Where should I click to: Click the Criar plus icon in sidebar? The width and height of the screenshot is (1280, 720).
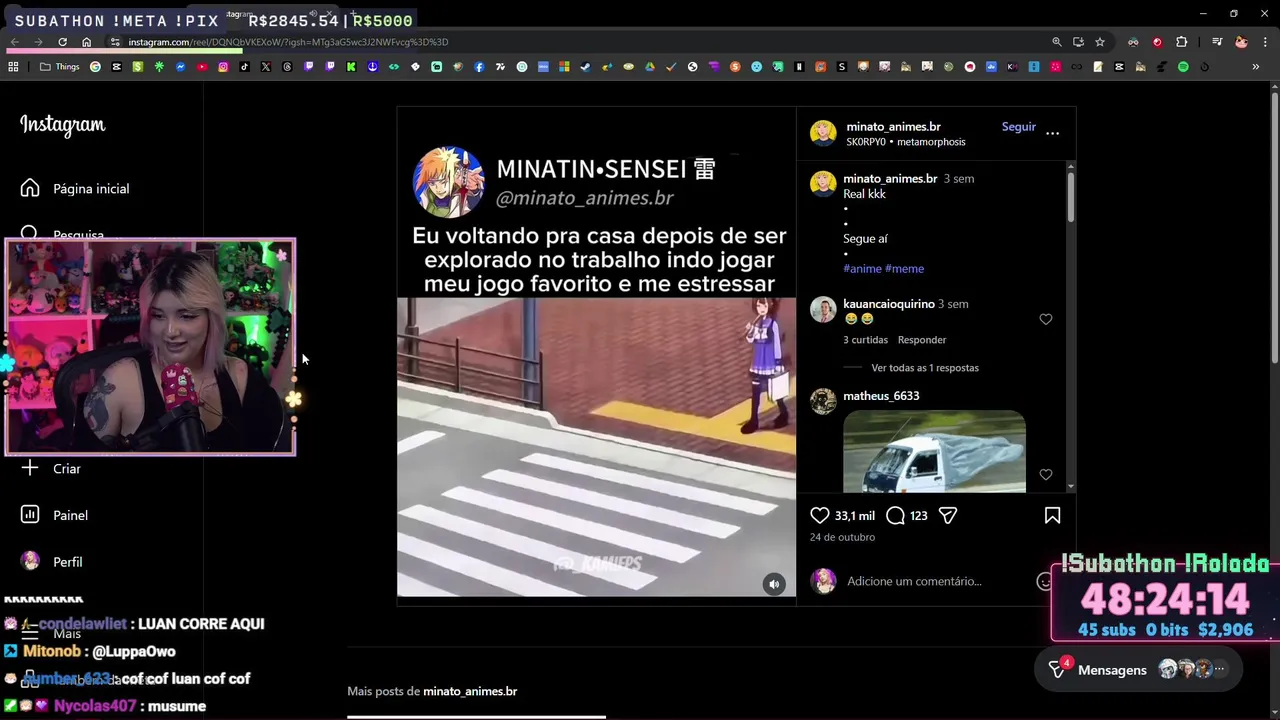point(30,468)
